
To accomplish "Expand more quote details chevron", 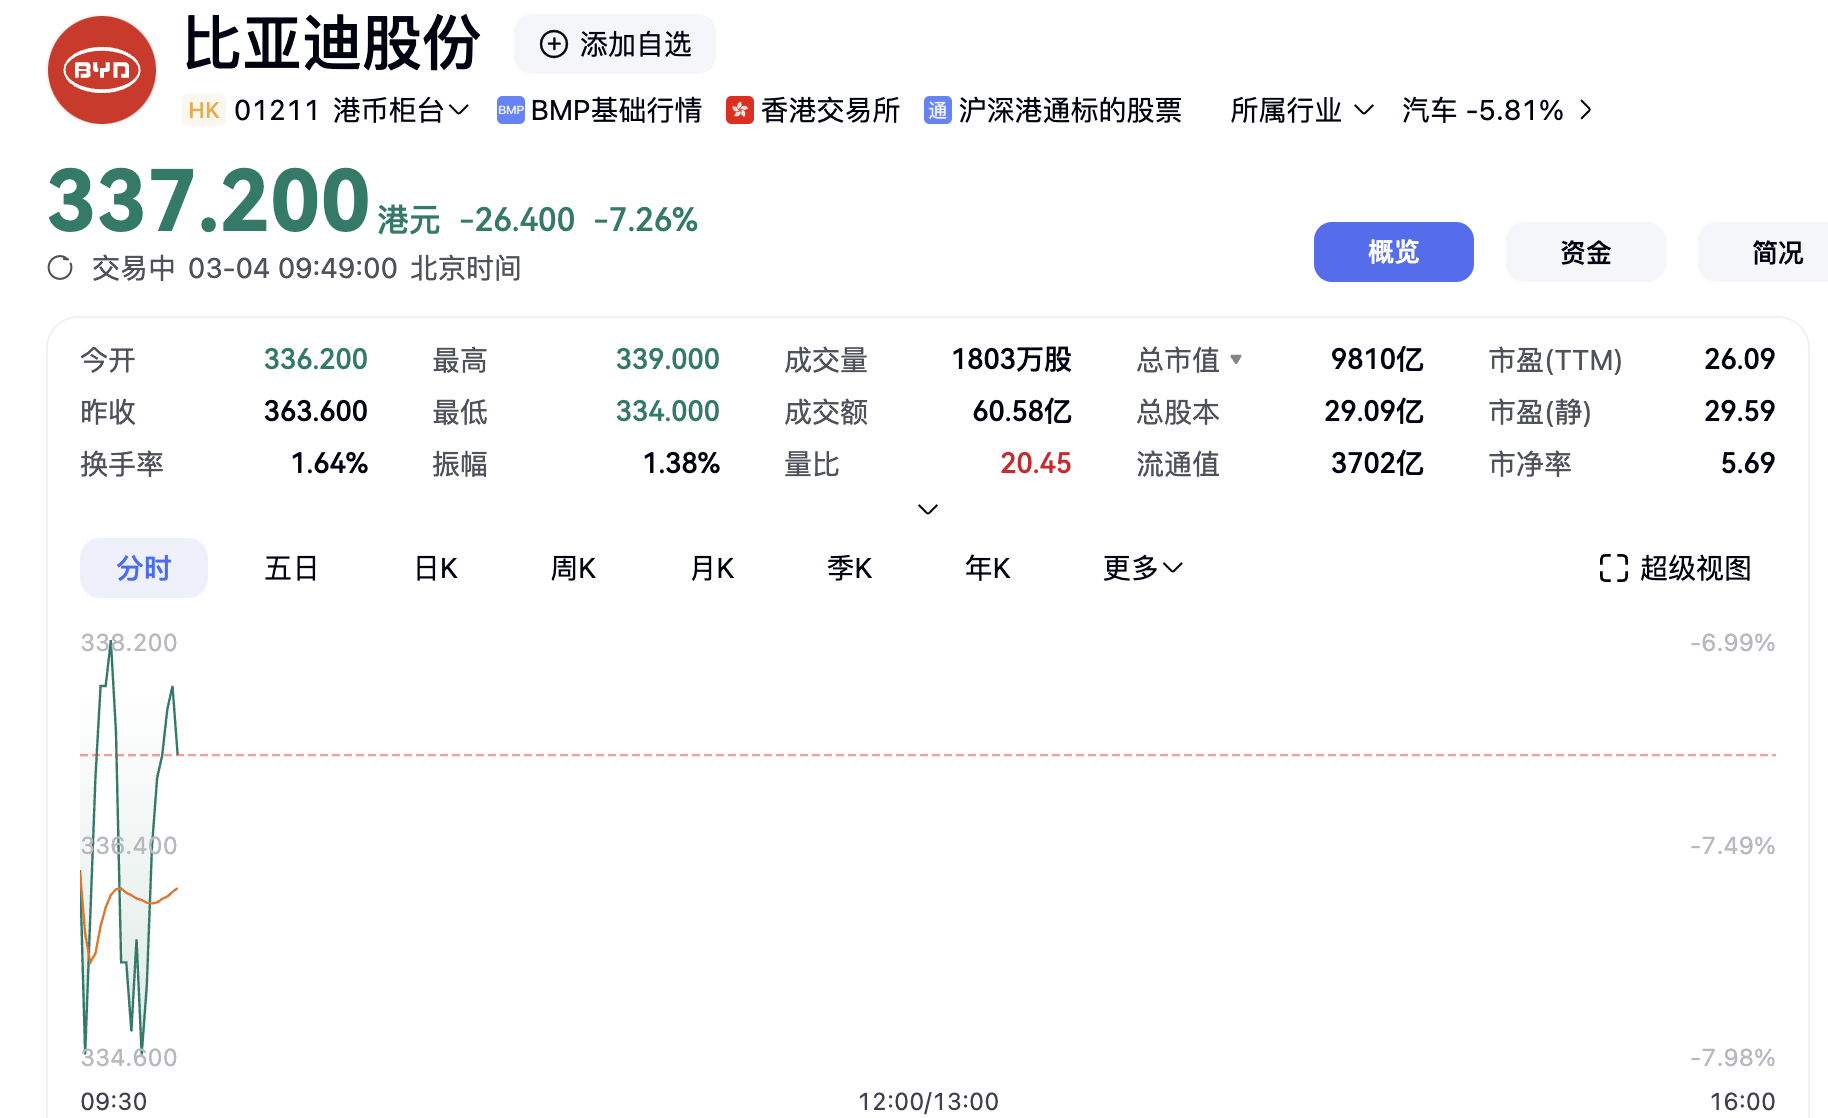I will (928, 509).
